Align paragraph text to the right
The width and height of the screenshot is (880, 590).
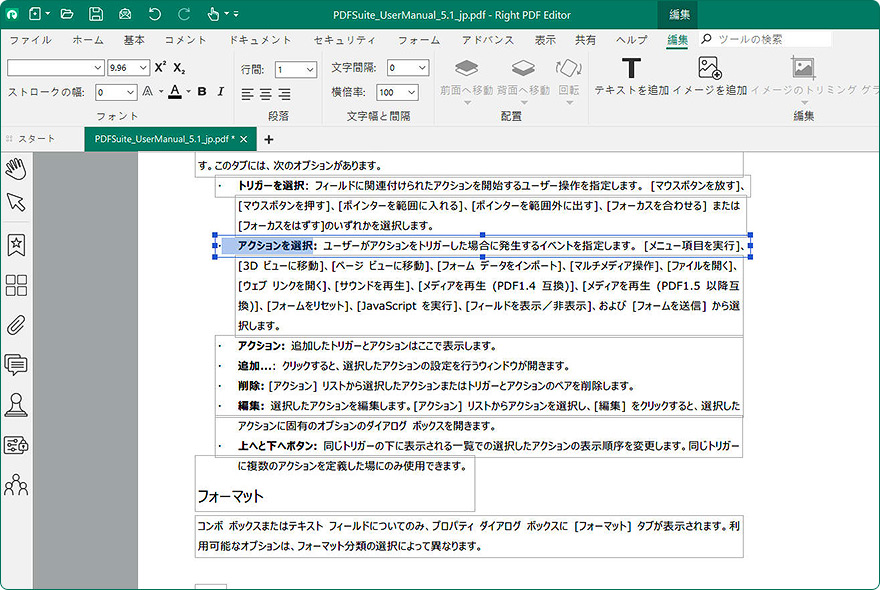point(285,94)
